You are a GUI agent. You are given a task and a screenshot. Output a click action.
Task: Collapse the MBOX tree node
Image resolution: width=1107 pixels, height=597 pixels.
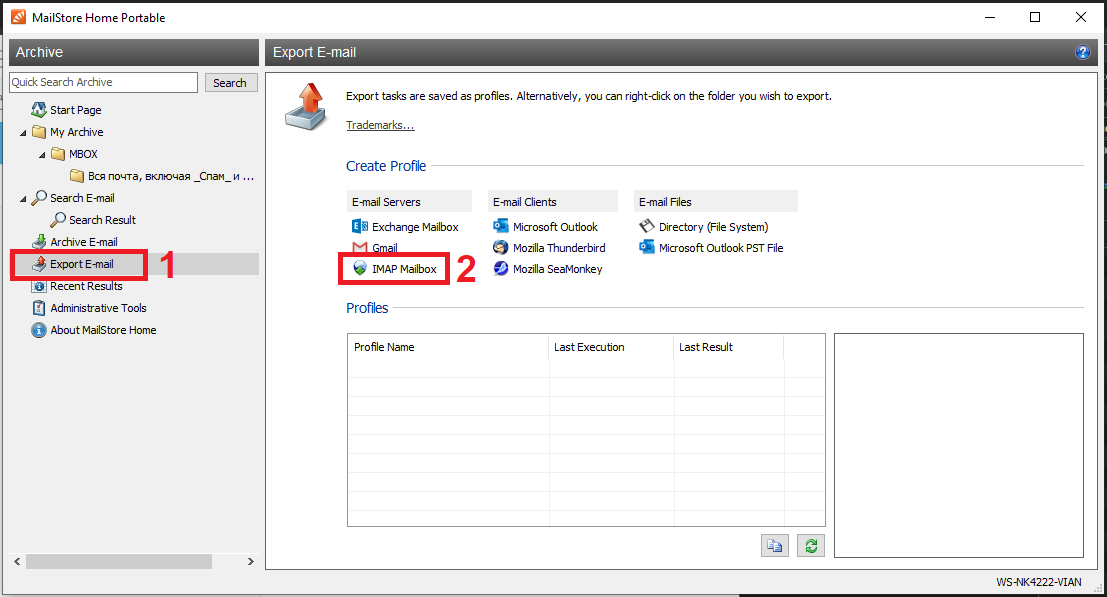click(x=42, y=155)
